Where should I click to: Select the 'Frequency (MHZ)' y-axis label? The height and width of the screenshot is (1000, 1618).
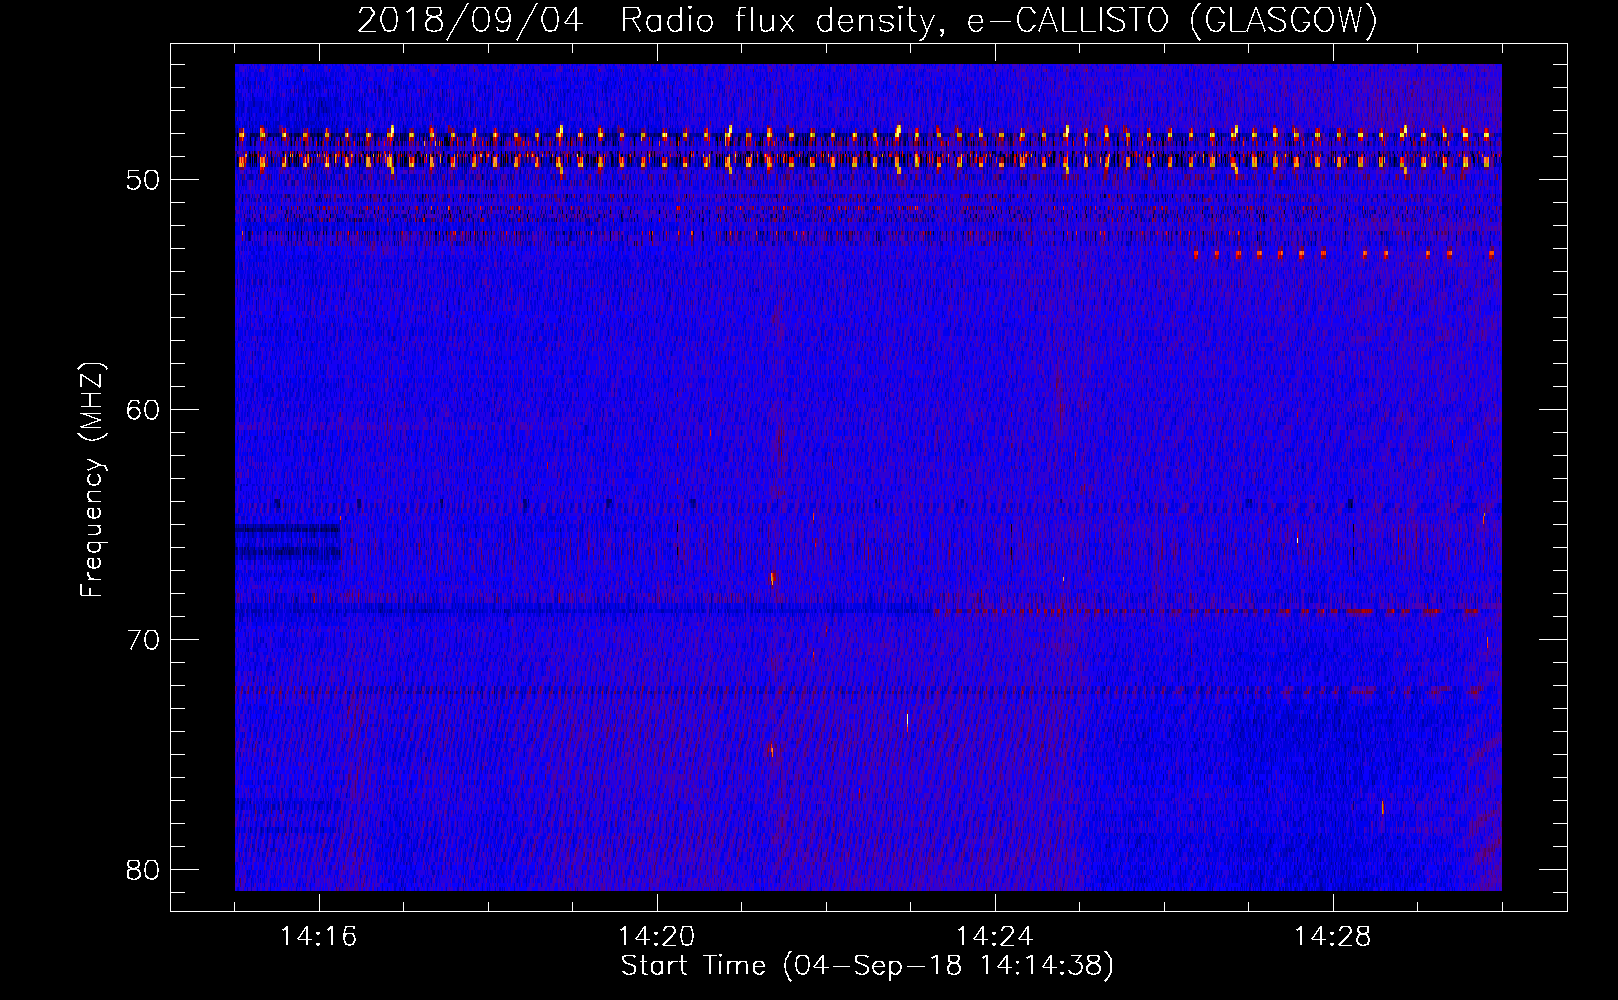pyautogui.click(x=92, y=480)
